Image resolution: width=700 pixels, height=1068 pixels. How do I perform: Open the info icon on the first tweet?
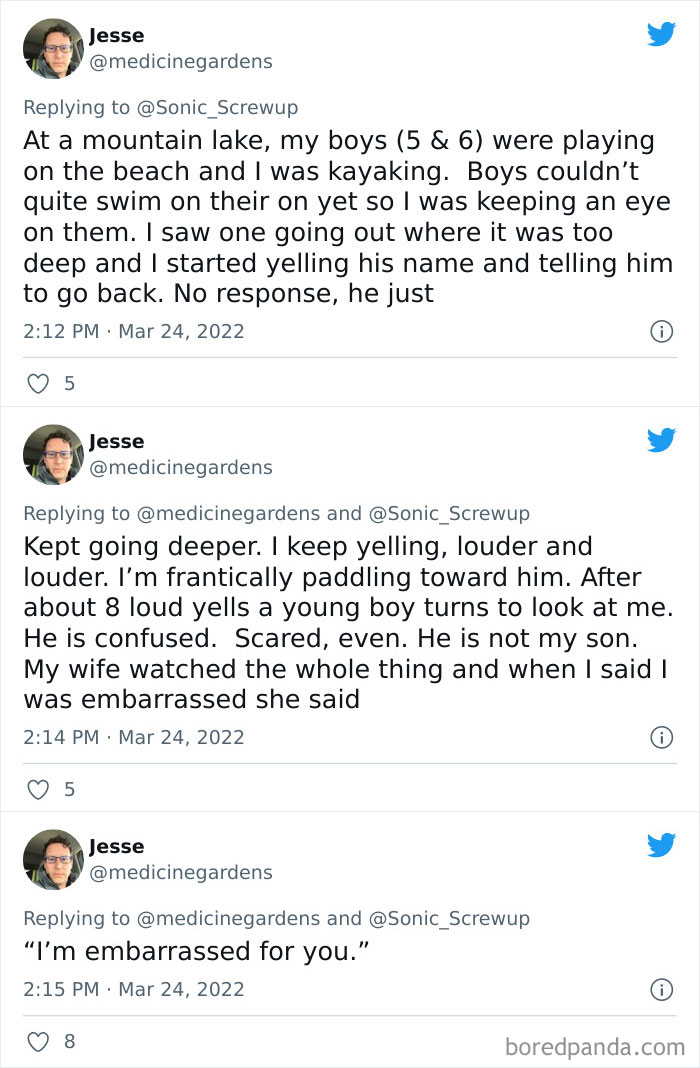click(x=662, y=331)
